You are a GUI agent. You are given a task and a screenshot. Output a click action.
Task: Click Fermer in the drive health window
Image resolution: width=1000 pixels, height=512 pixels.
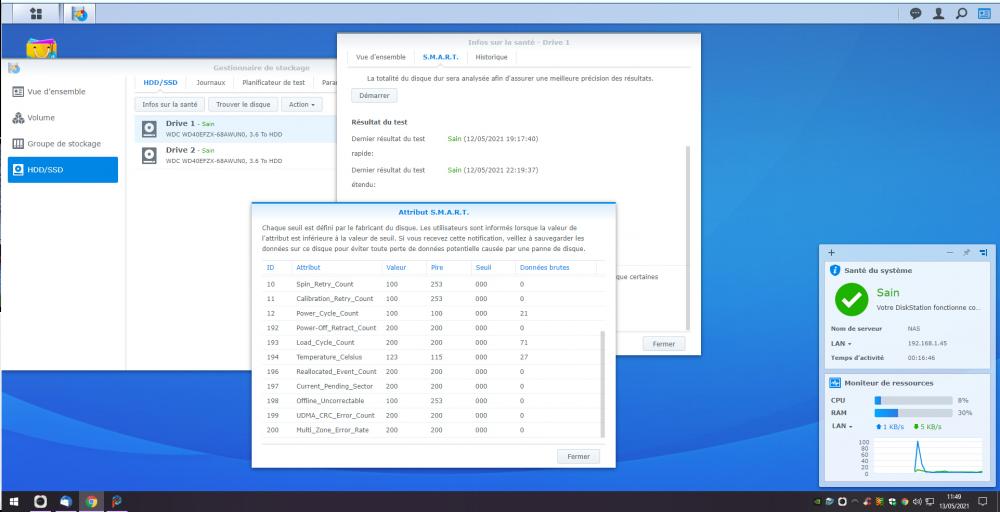click(663, 344)
